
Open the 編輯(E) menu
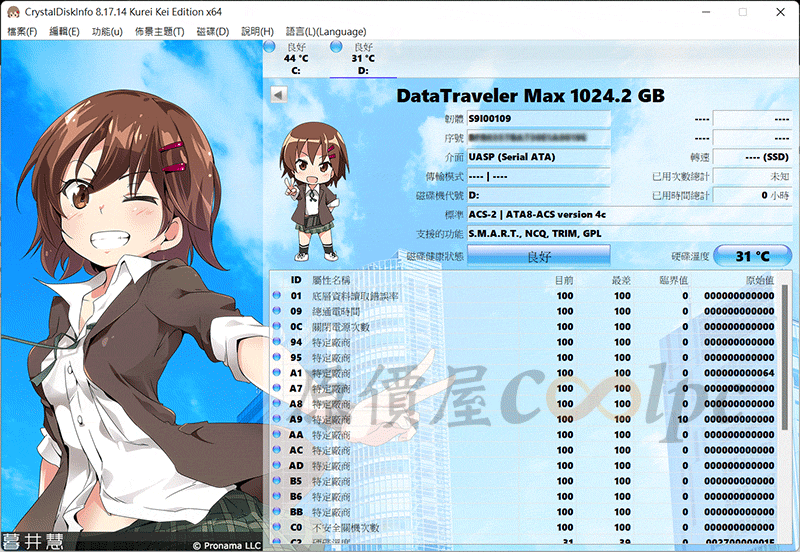64,32
